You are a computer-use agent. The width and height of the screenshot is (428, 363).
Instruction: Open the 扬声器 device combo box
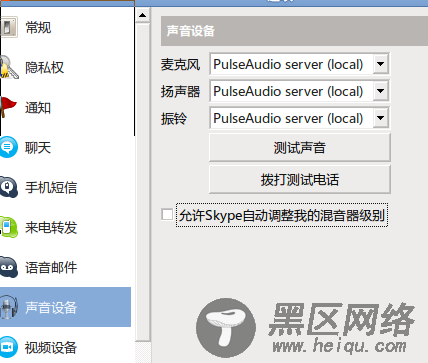point(299,91)
